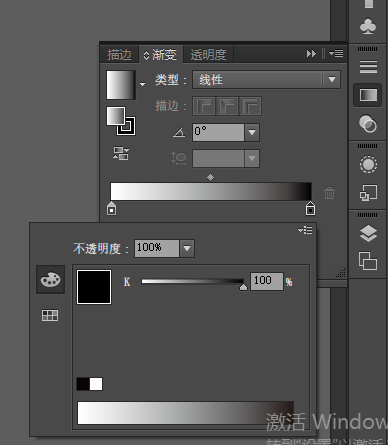388x445 pixels.
Task: Open the Graphic Styles panel icon
Action: (368, 192)
